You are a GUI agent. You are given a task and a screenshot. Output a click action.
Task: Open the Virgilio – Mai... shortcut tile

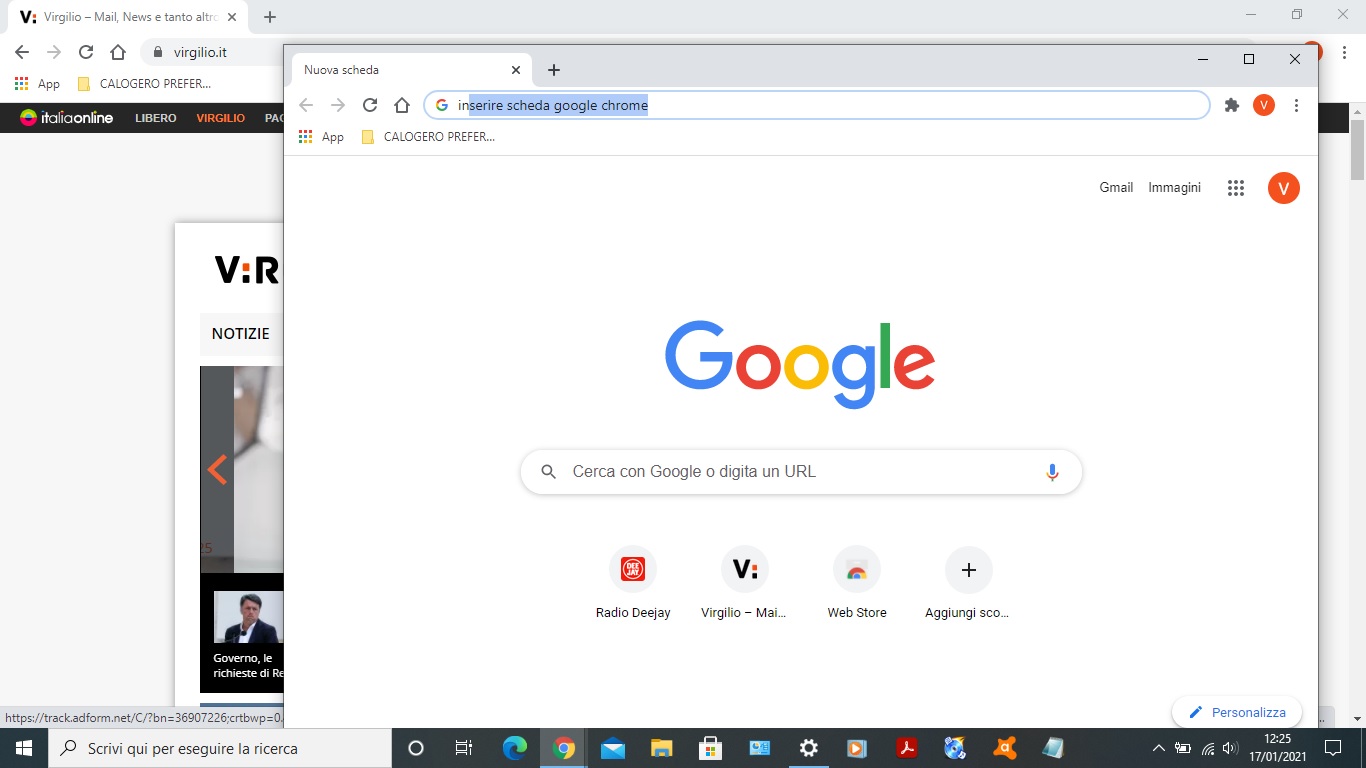pos(745,582)
